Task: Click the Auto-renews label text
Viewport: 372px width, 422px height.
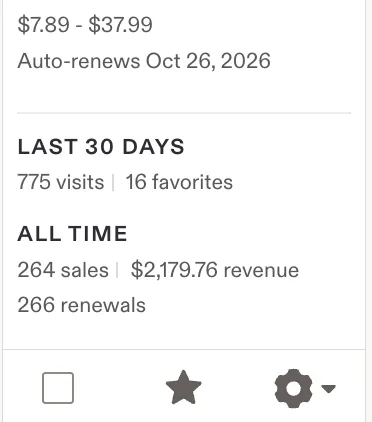Action: (79, 61)
